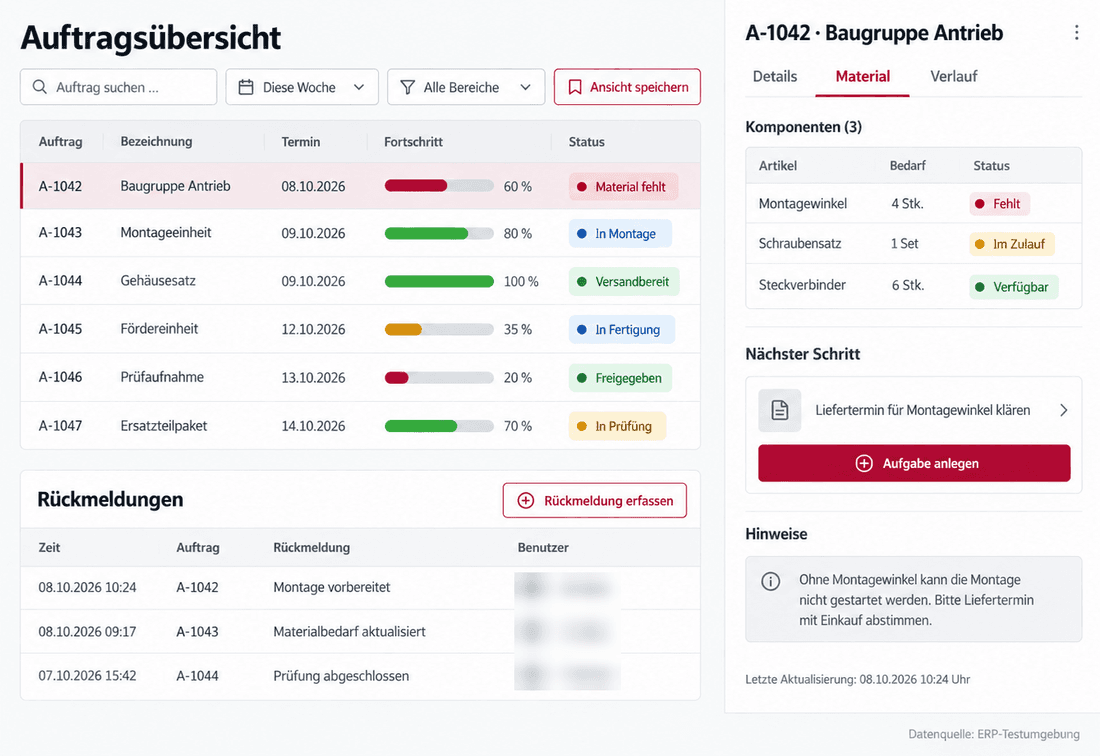The width and height of the screenshot is (1100, 756).
Task: Open the Liefertermin für Montagewinkel klären item
Action: 913,410
